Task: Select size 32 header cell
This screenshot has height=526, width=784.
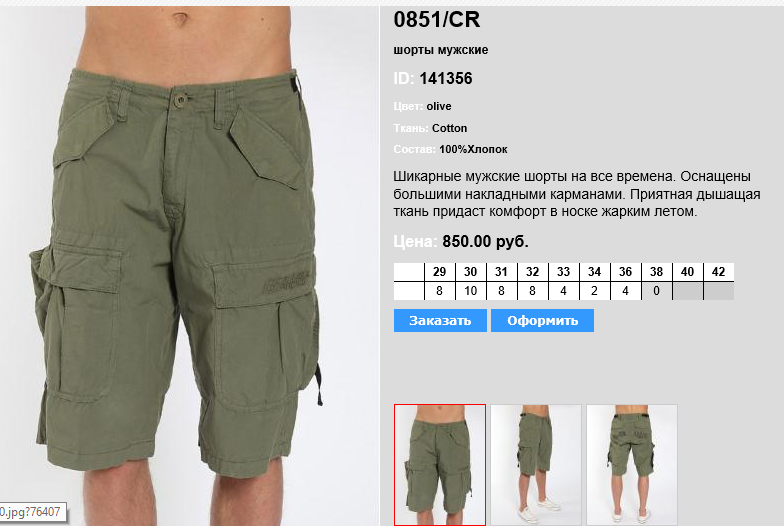Action: click(532, 272)
